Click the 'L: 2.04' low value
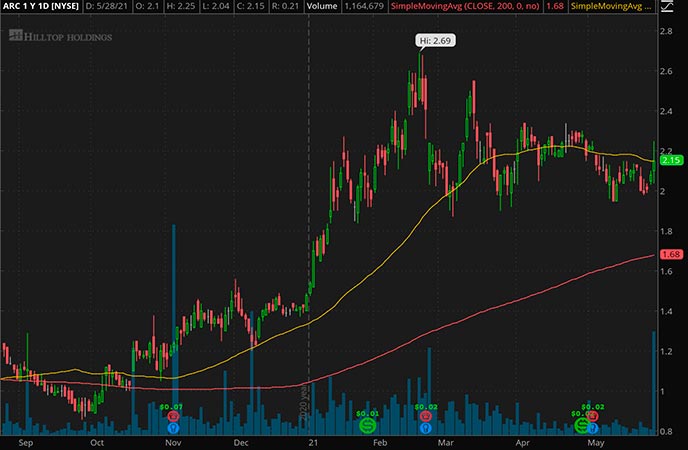688x450 pixels. (x=215, y=6)
